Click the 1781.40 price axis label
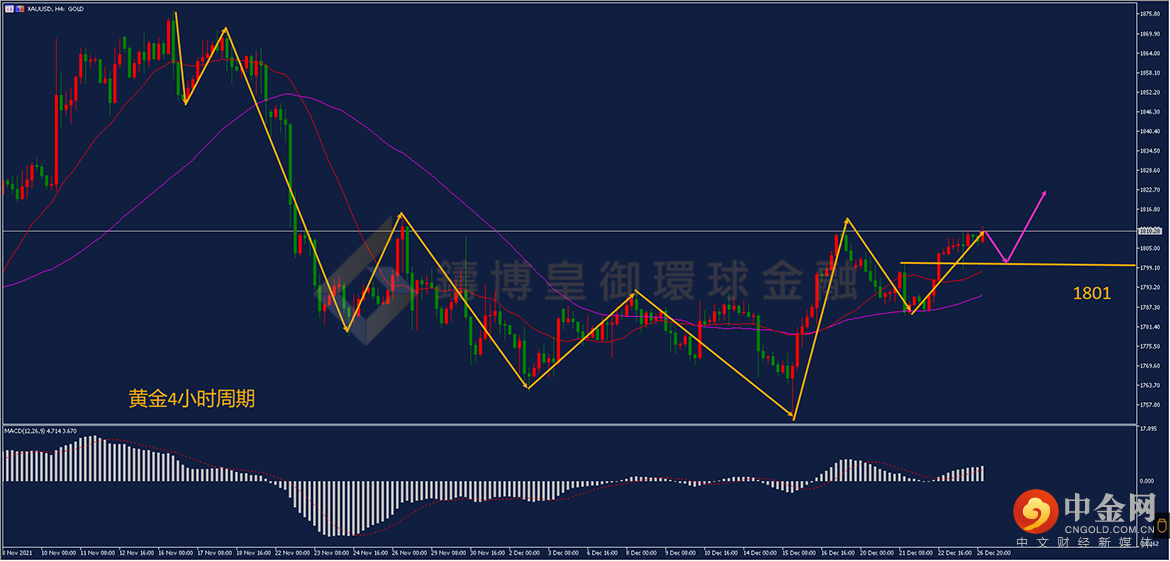 pos(1149,327)
